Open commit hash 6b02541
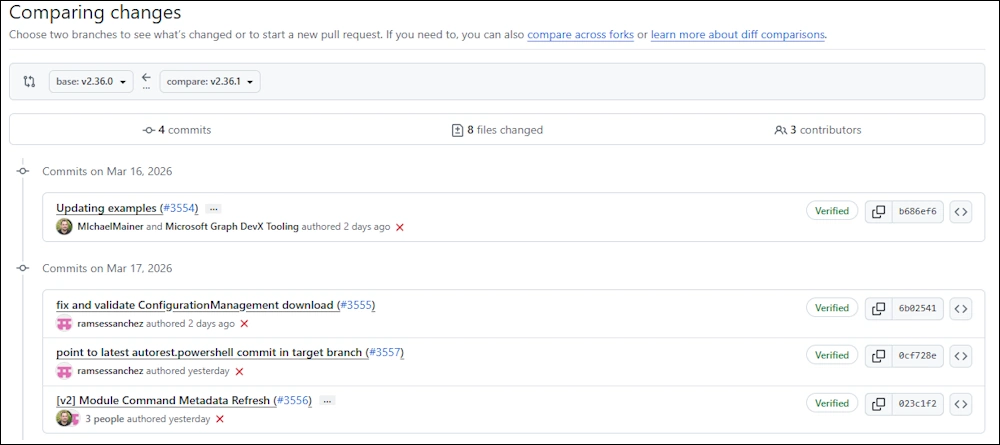1000x445 pixels. [917, 309]
